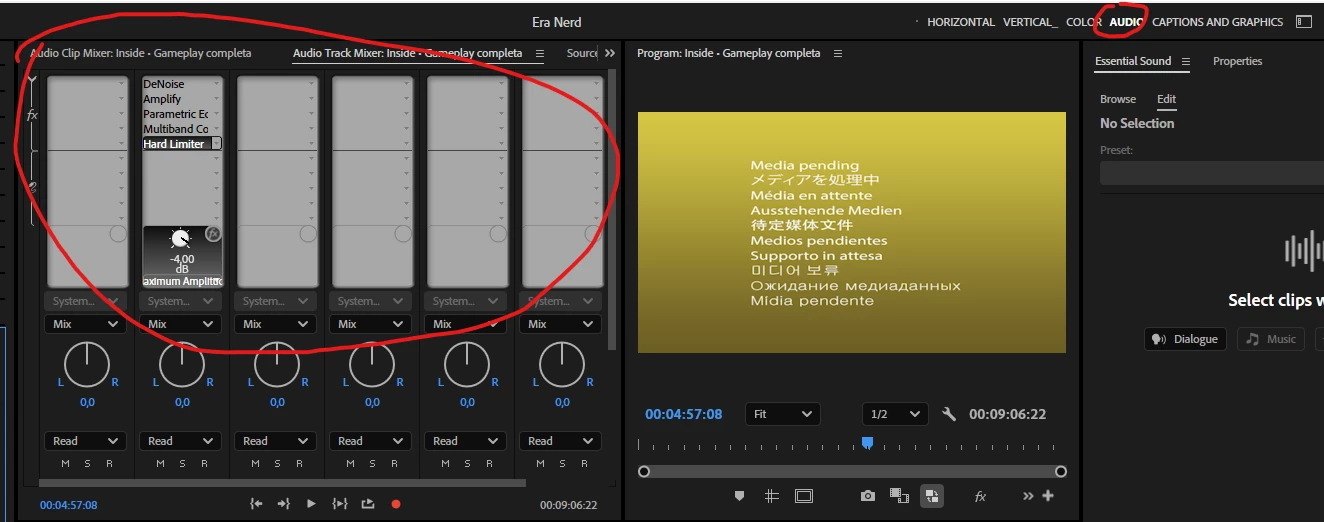Viewport: 1324px width, 522px height.
Task: Click Go to In transport button
Action: pyautogui.click(x=256, y=504)
